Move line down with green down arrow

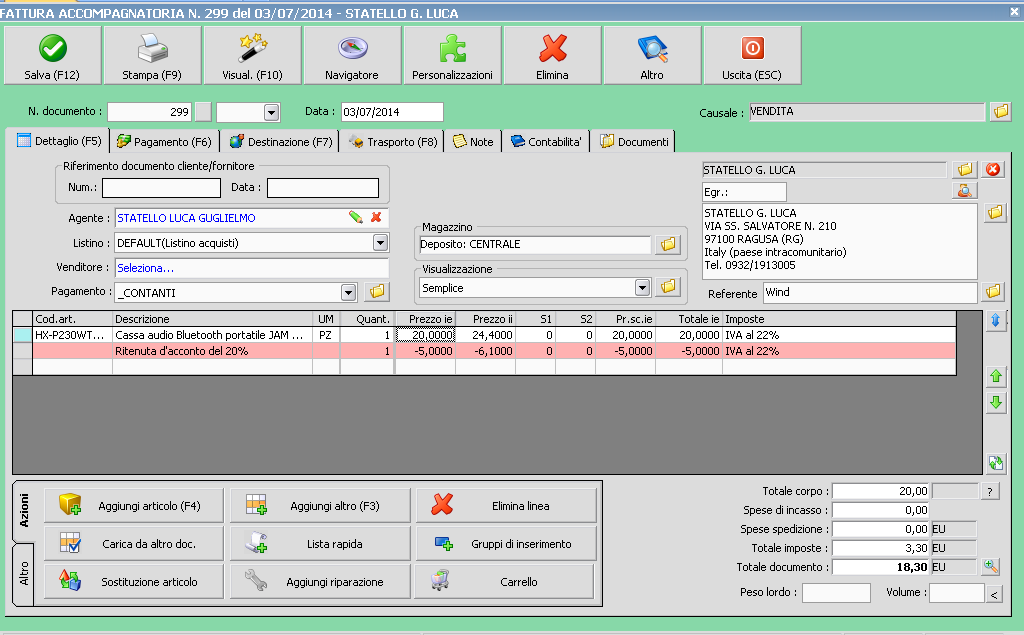click(x=995, y=402)
